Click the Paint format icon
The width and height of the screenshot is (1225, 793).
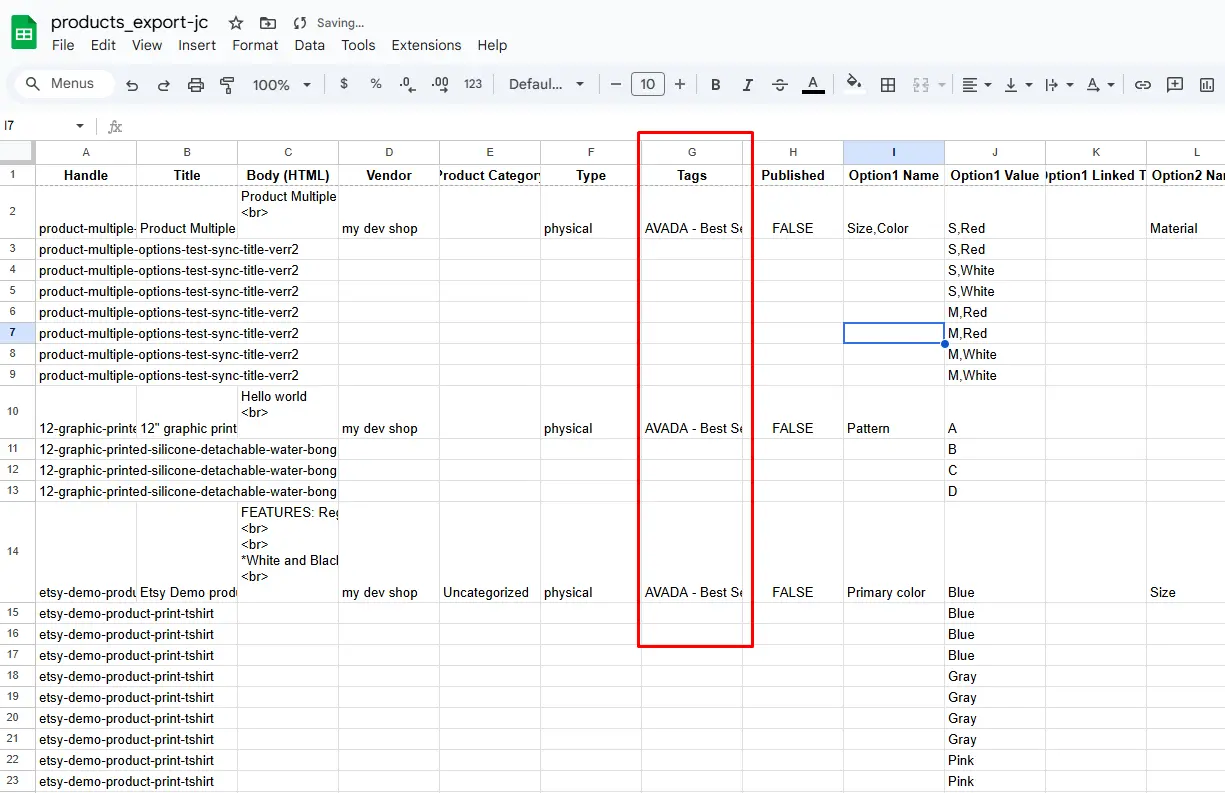tap(227, 84)
